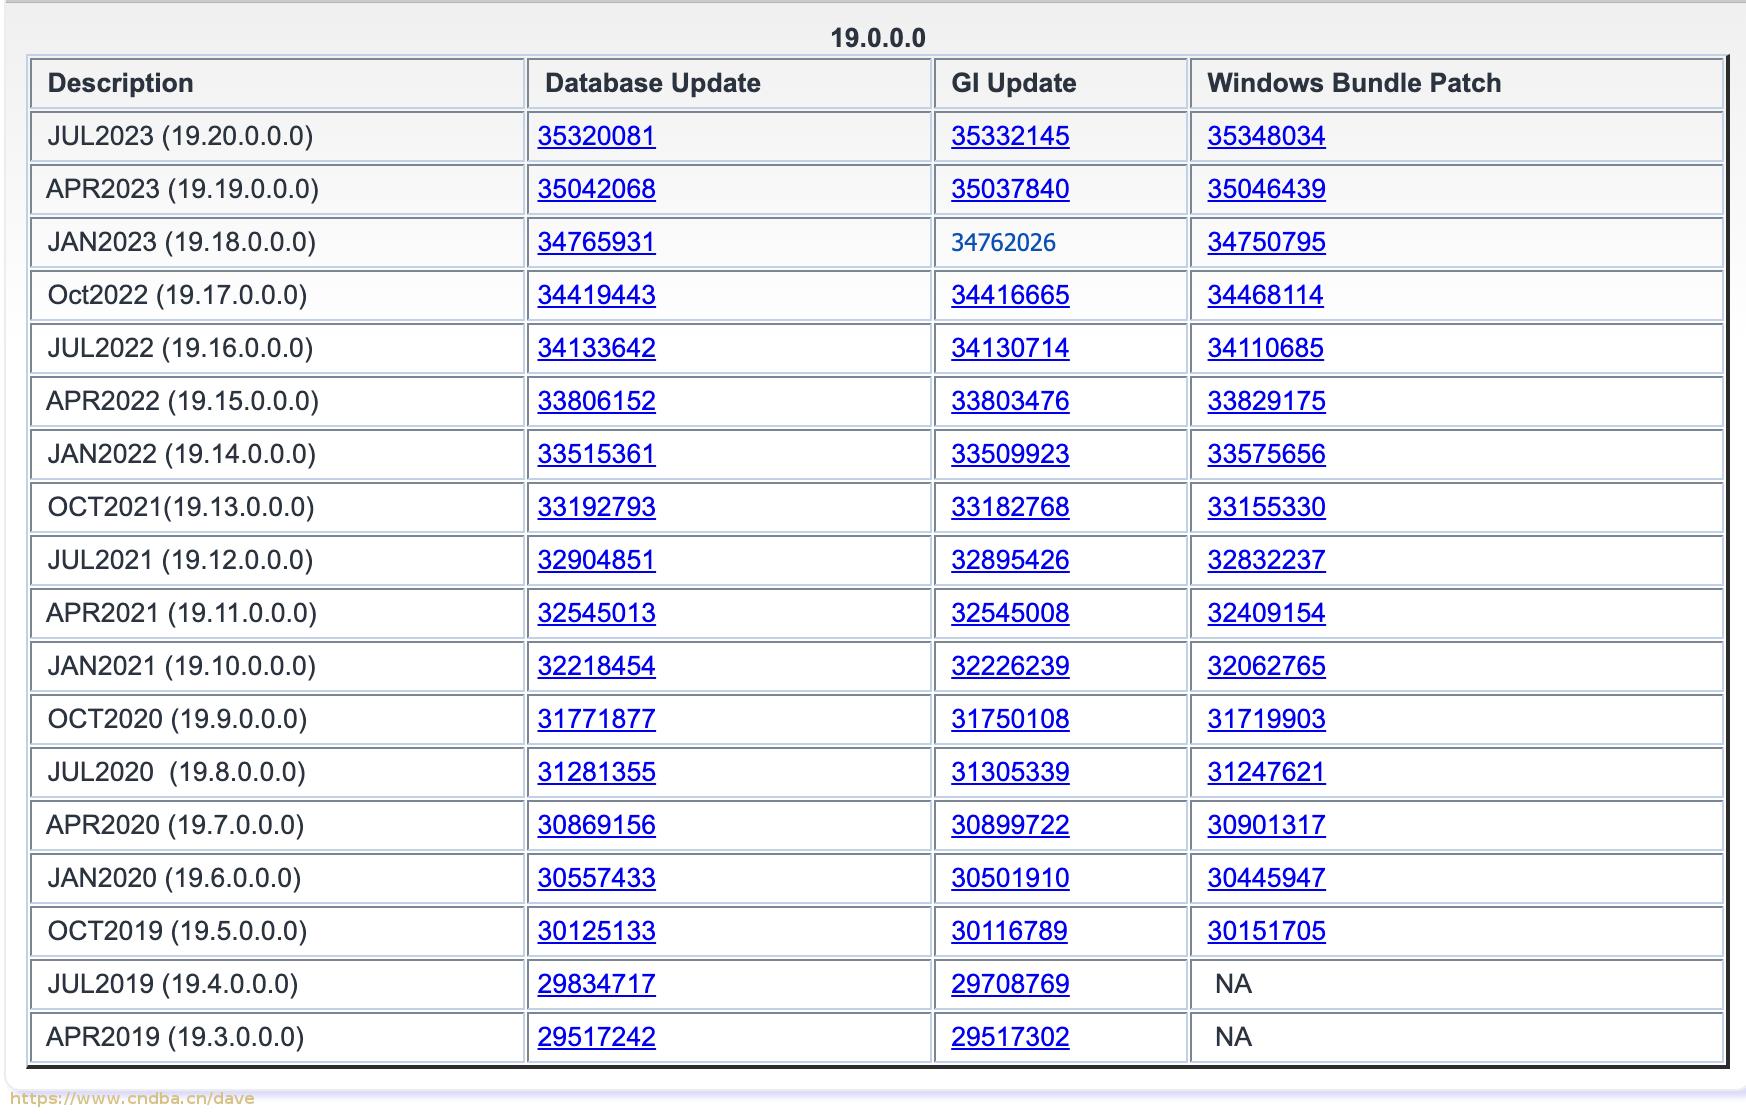Select the APR2019 (19.3.0.0.0) description cell

click(x=278, y=1037)
